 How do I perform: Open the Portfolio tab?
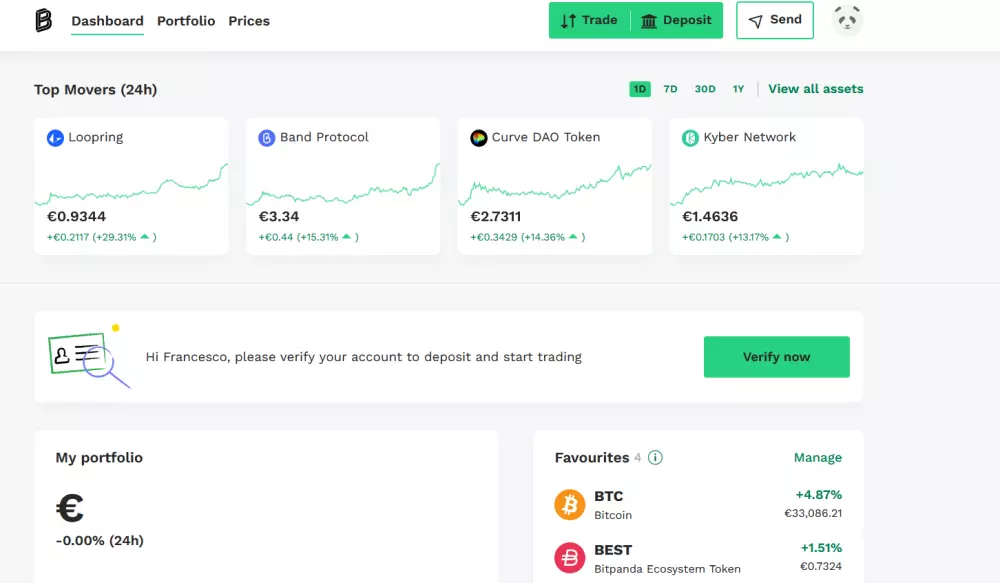(x=186, y=21)
